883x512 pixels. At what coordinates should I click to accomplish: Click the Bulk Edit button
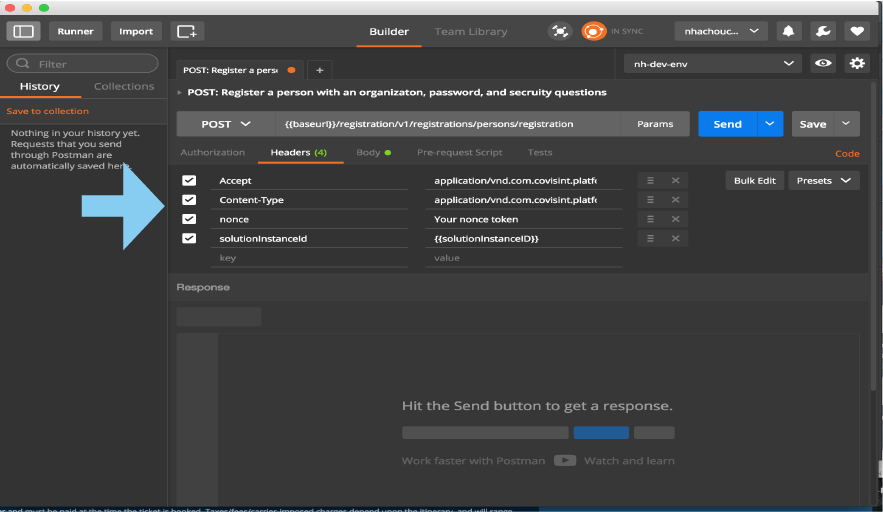(x=754, y=181)
